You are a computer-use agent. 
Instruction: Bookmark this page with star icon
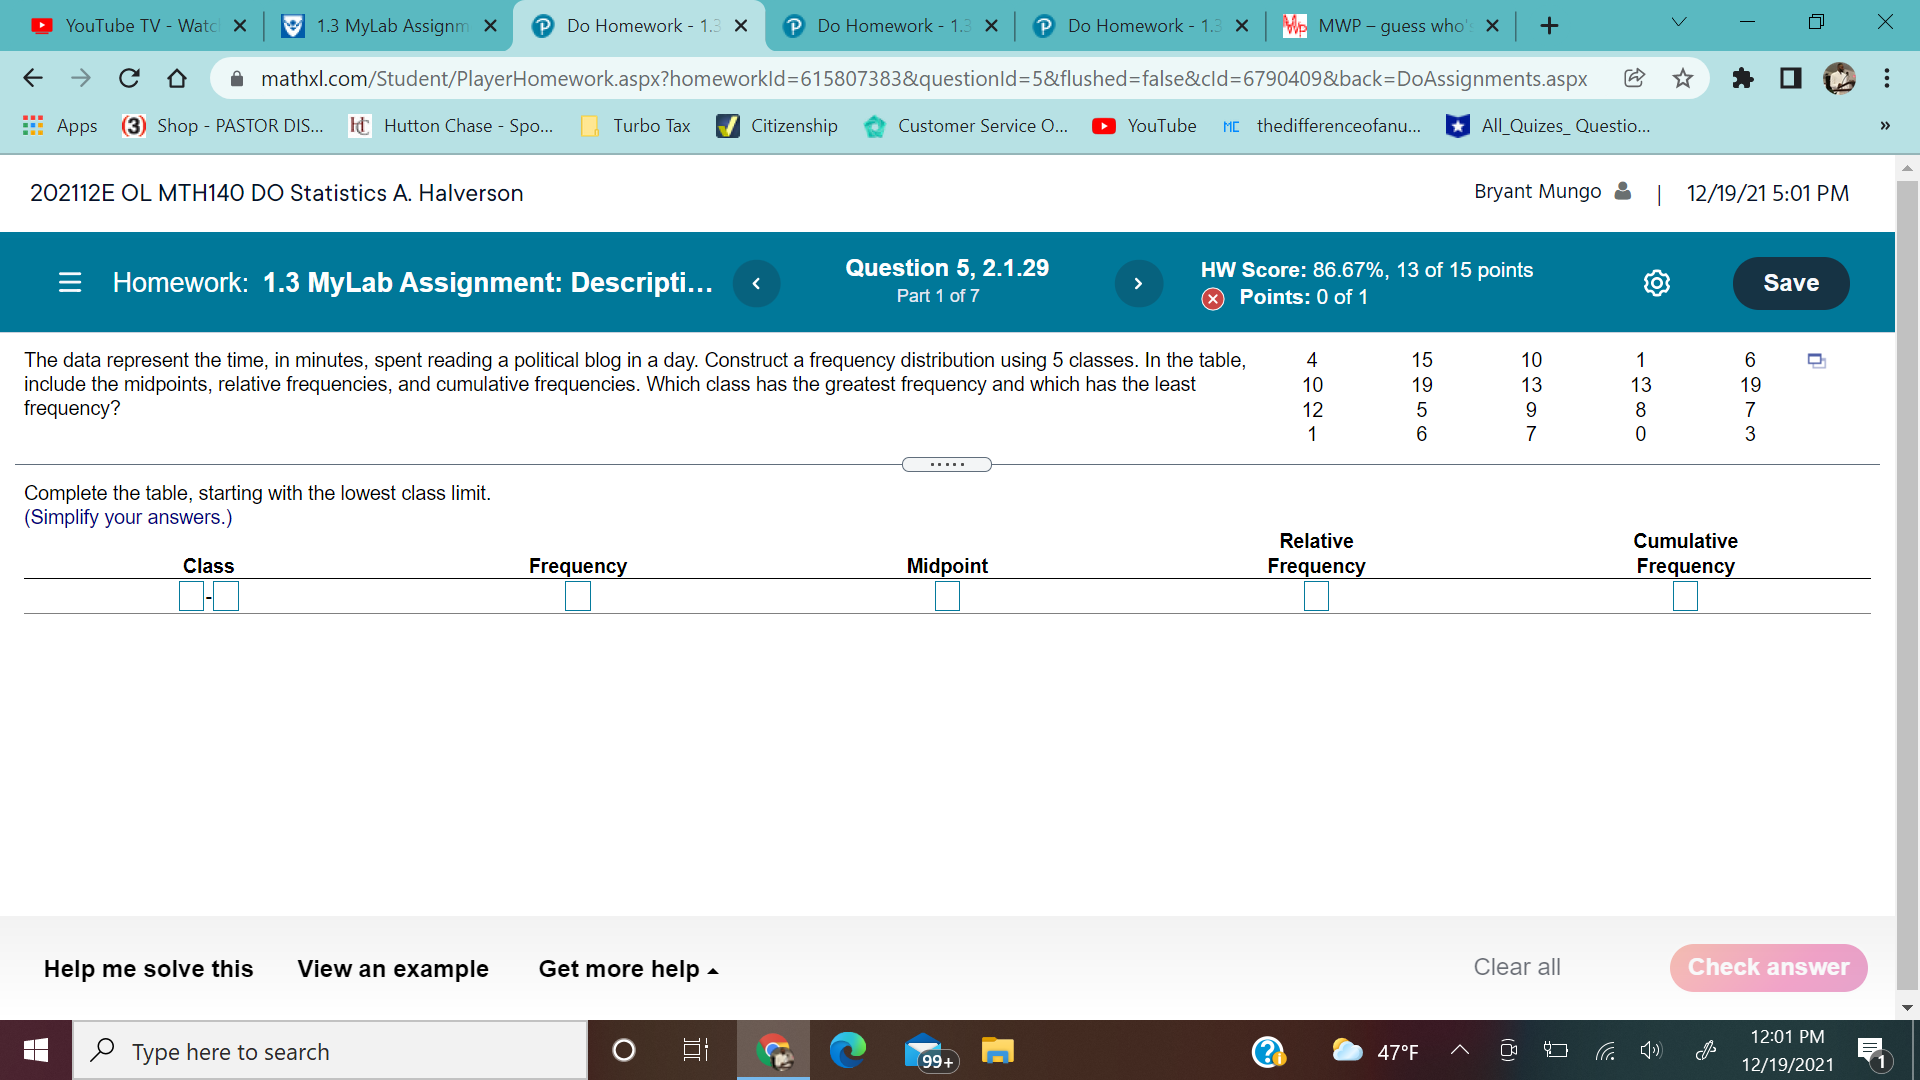pyautogui.click(x=1683, y=78)
